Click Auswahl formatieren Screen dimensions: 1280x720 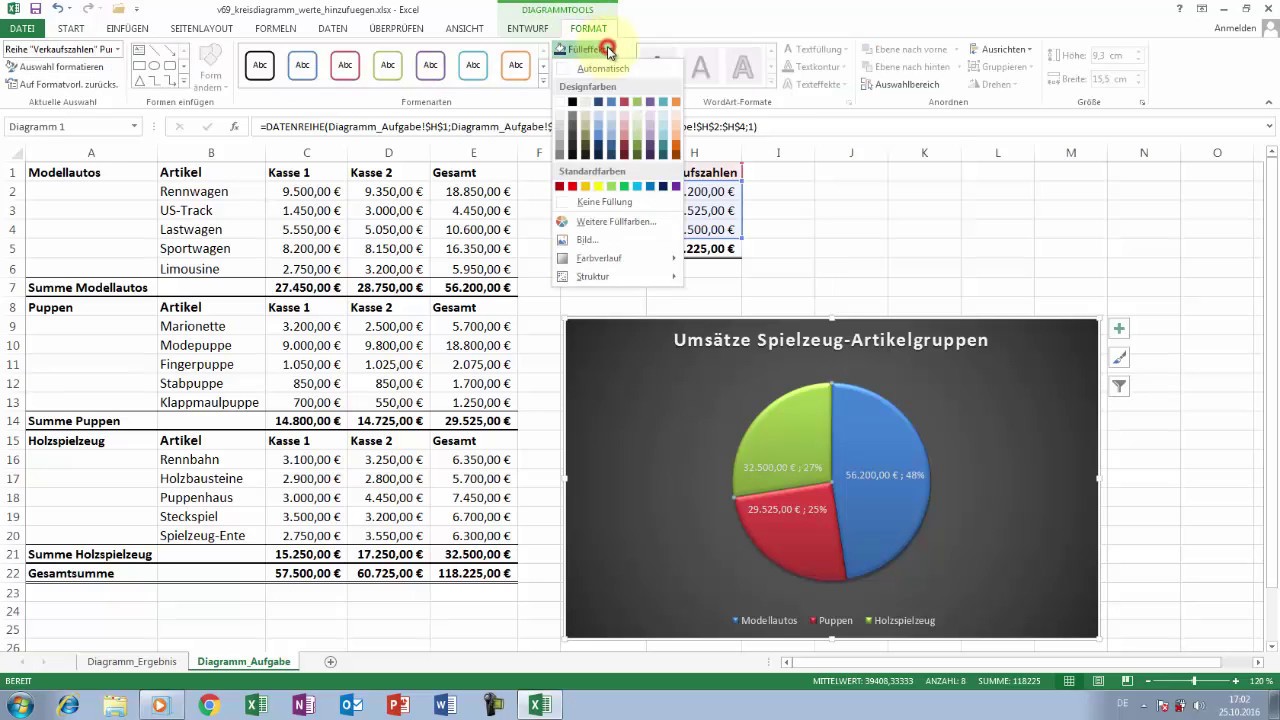tap(55, 66)
